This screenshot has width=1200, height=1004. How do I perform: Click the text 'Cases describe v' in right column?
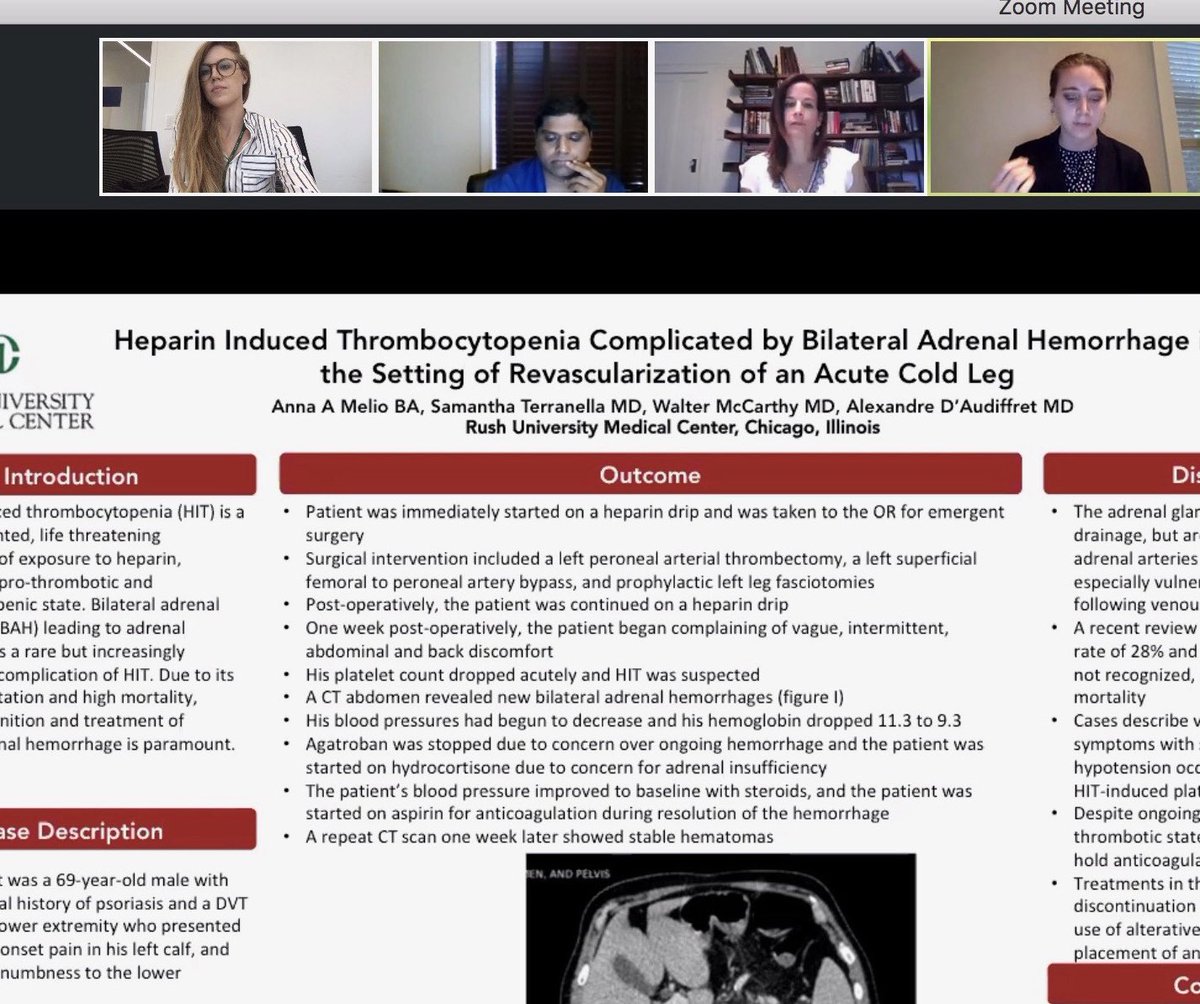pos(1136,721)
